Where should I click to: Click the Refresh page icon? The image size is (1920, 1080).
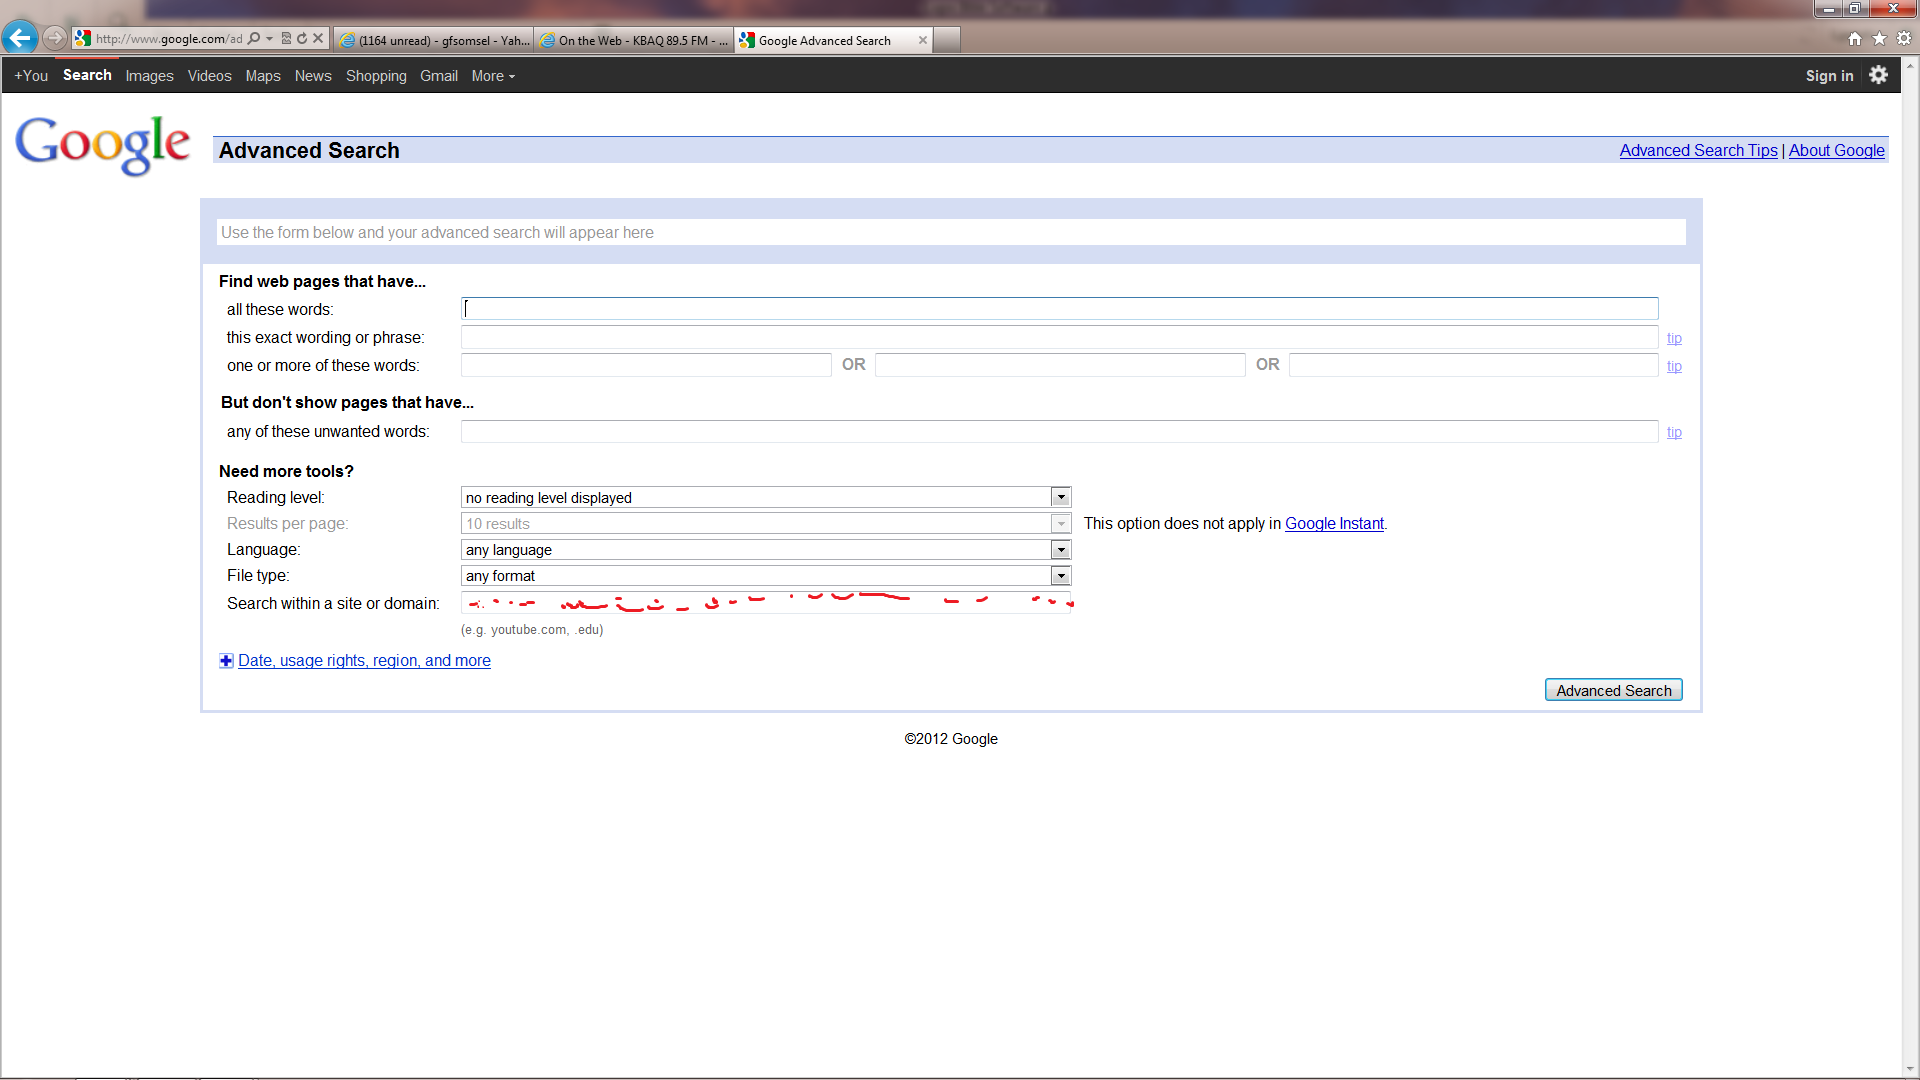click(x=302, y=38)
